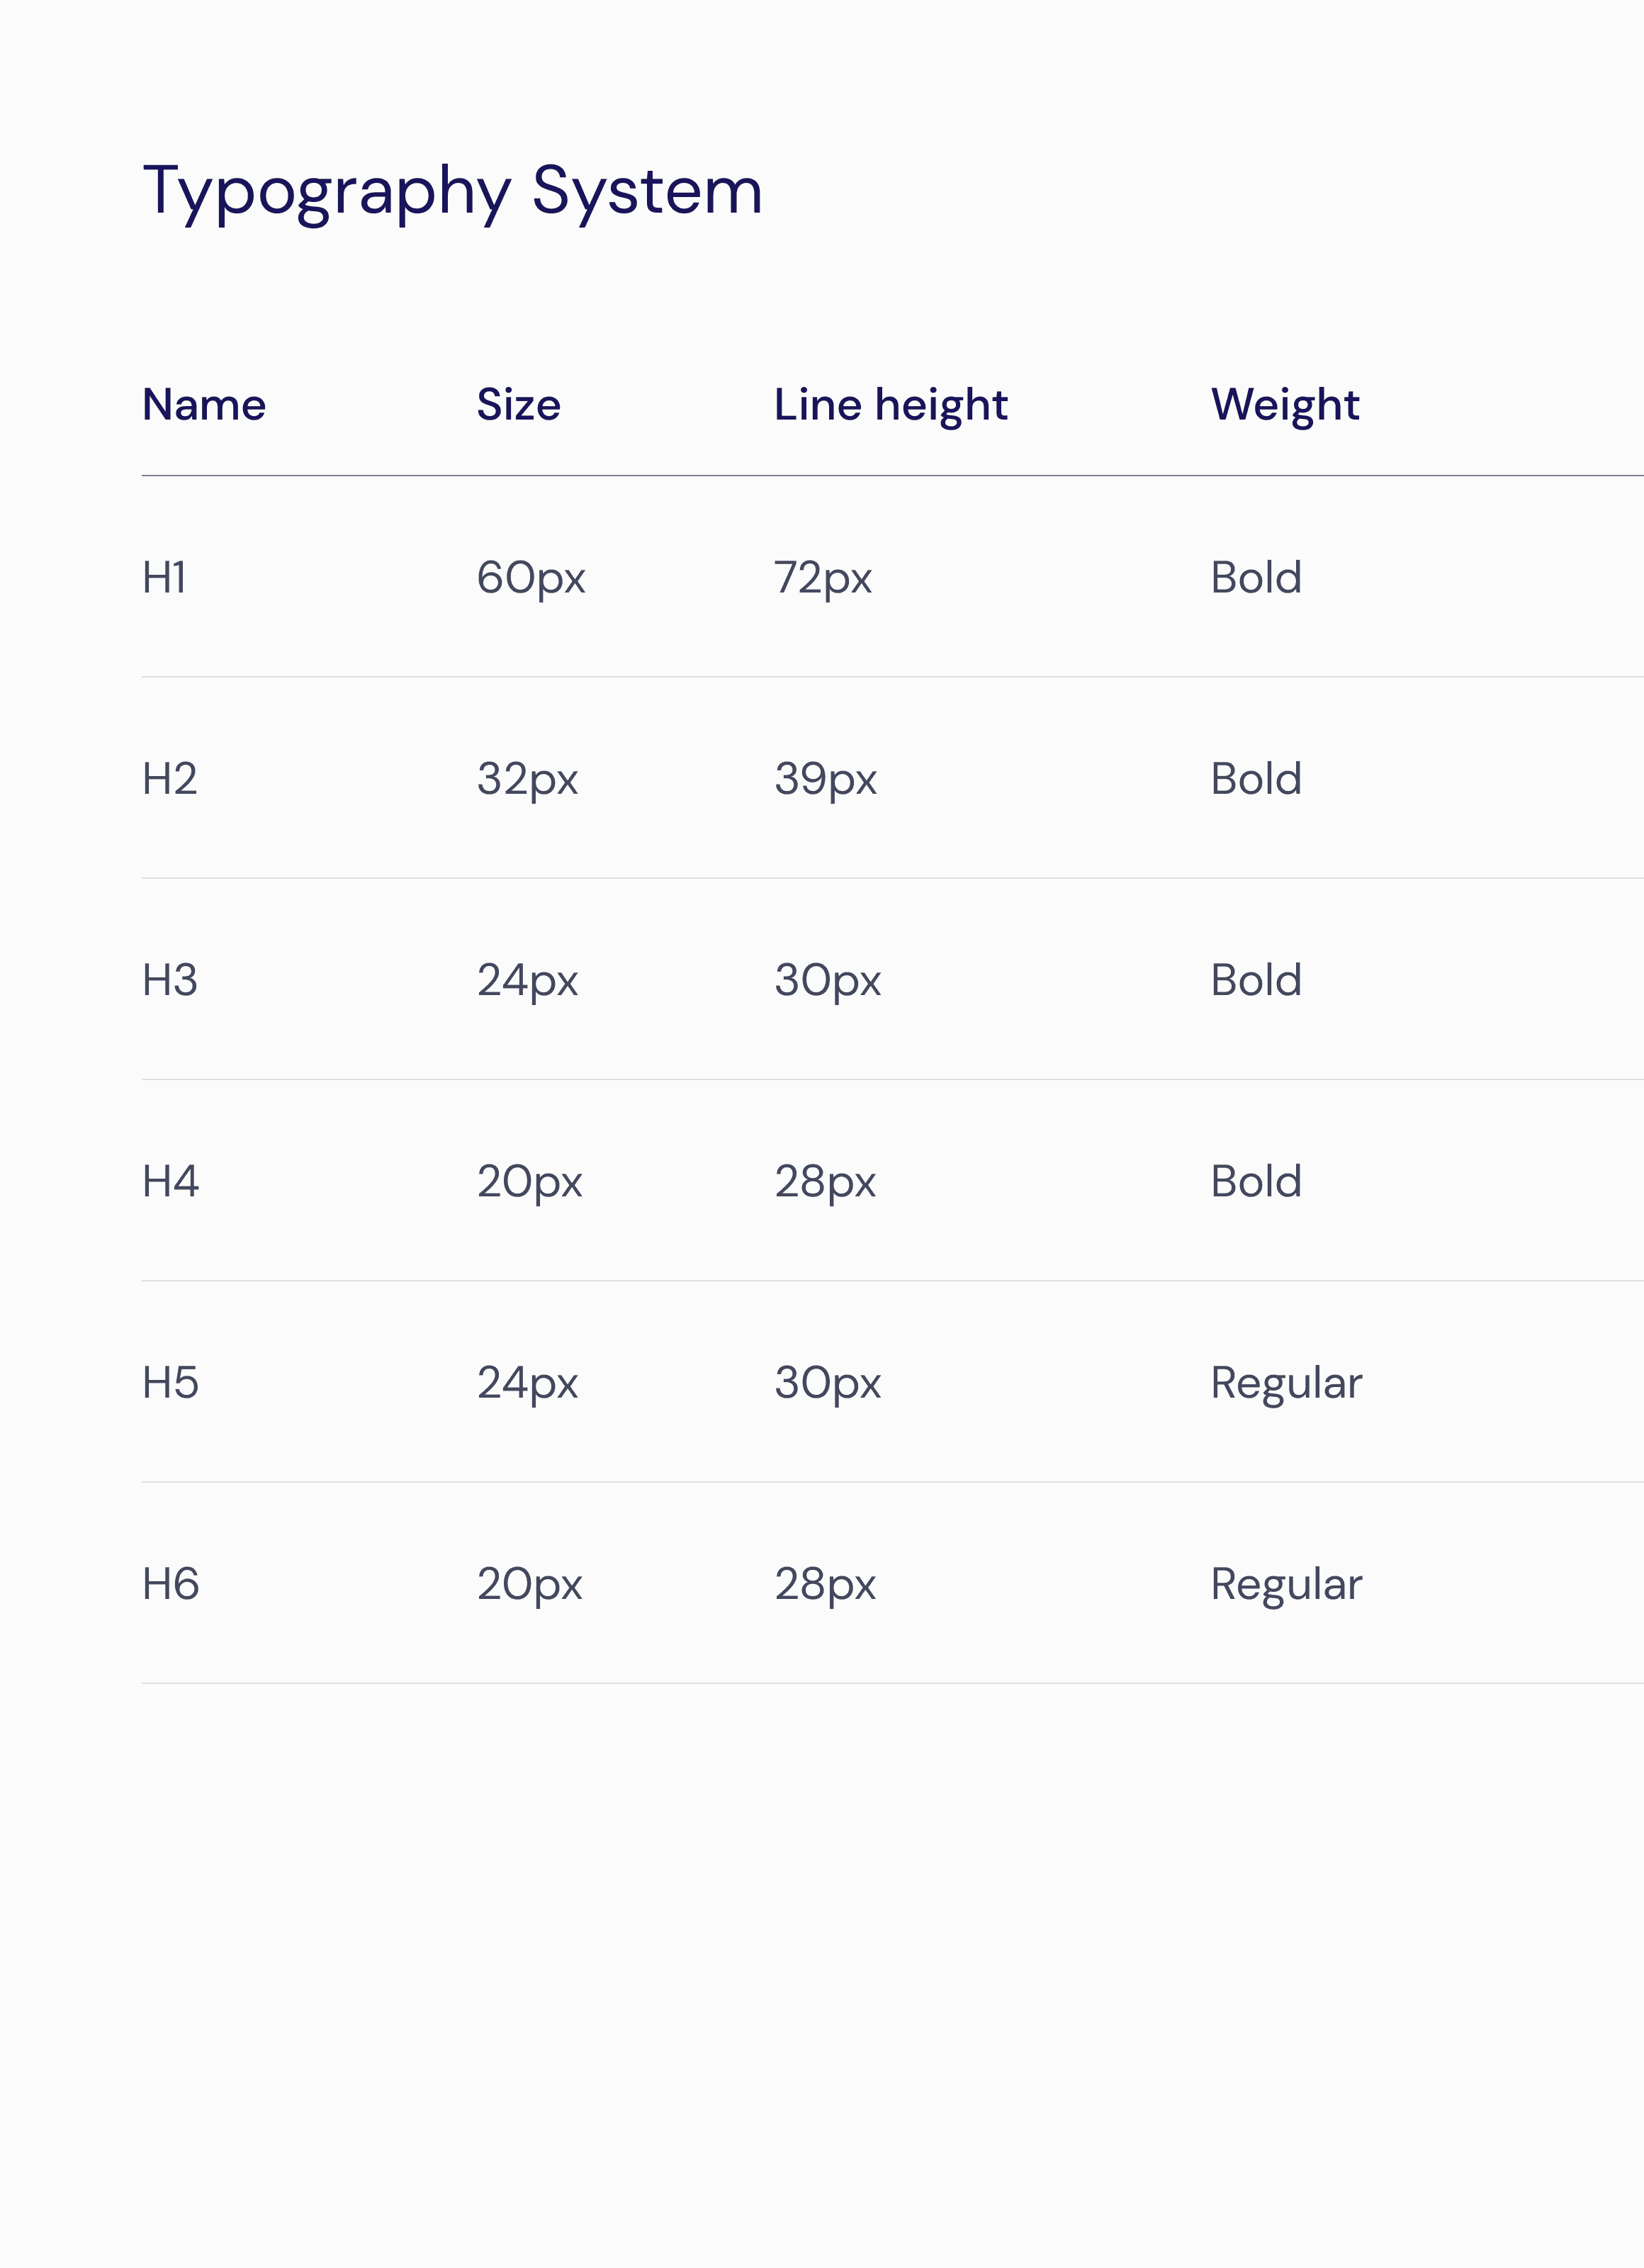Select the H2 row name
The height and width of the screenshot is (2268, 1644).
tap(169, 779)
